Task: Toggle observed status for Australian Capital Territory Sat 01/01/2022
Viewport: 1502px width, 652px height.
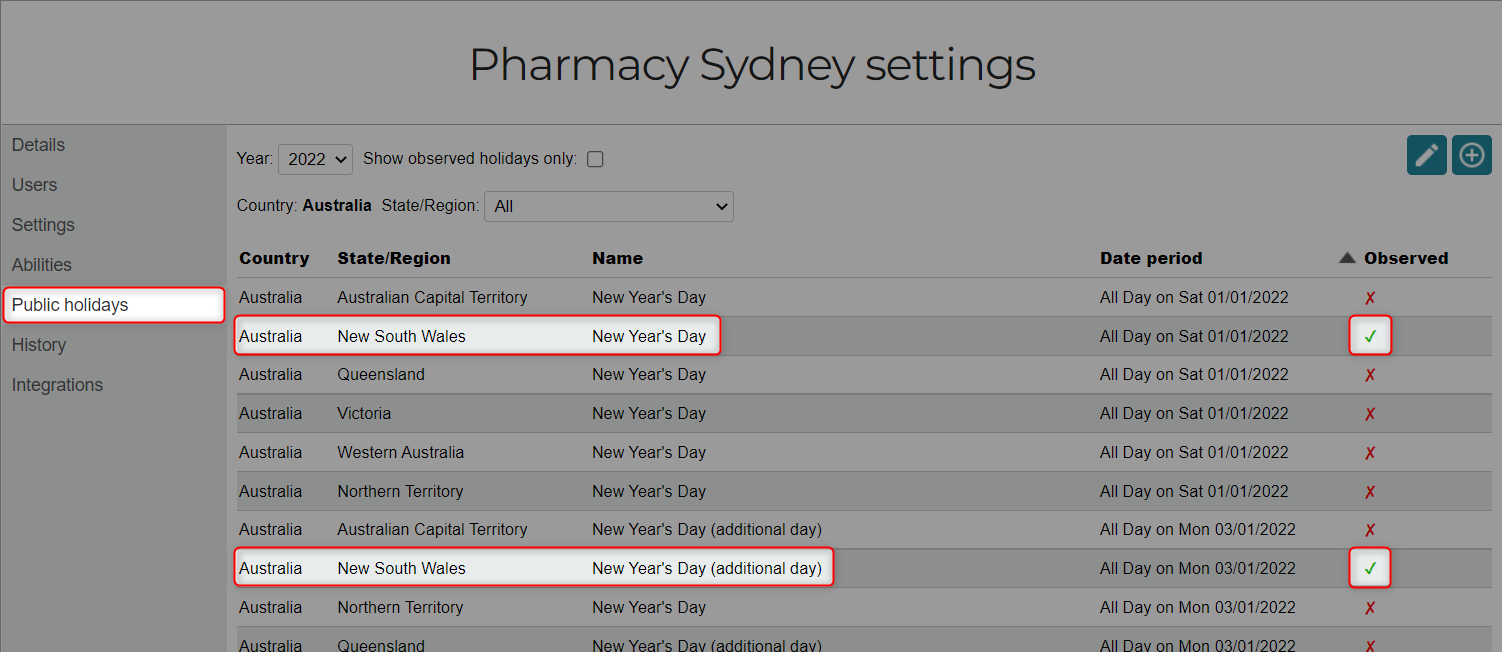Action: tap(1370, 298)
